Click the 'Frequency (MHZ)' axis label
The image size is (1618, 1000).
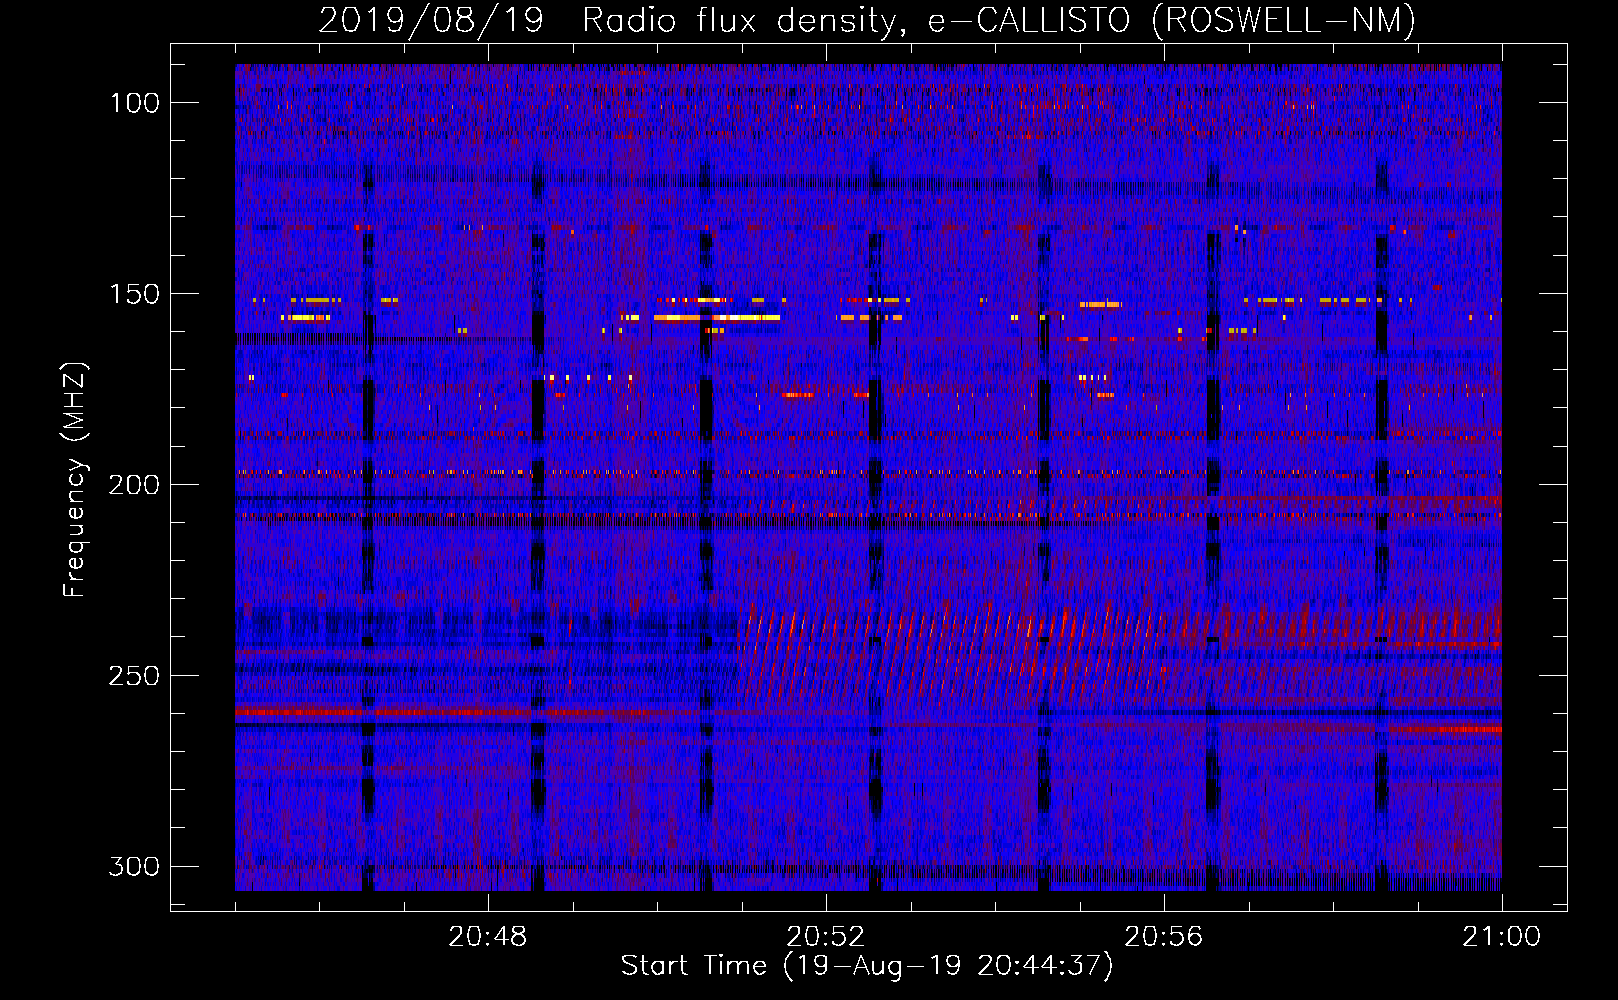pyautogui.click(x=75, y=480)
